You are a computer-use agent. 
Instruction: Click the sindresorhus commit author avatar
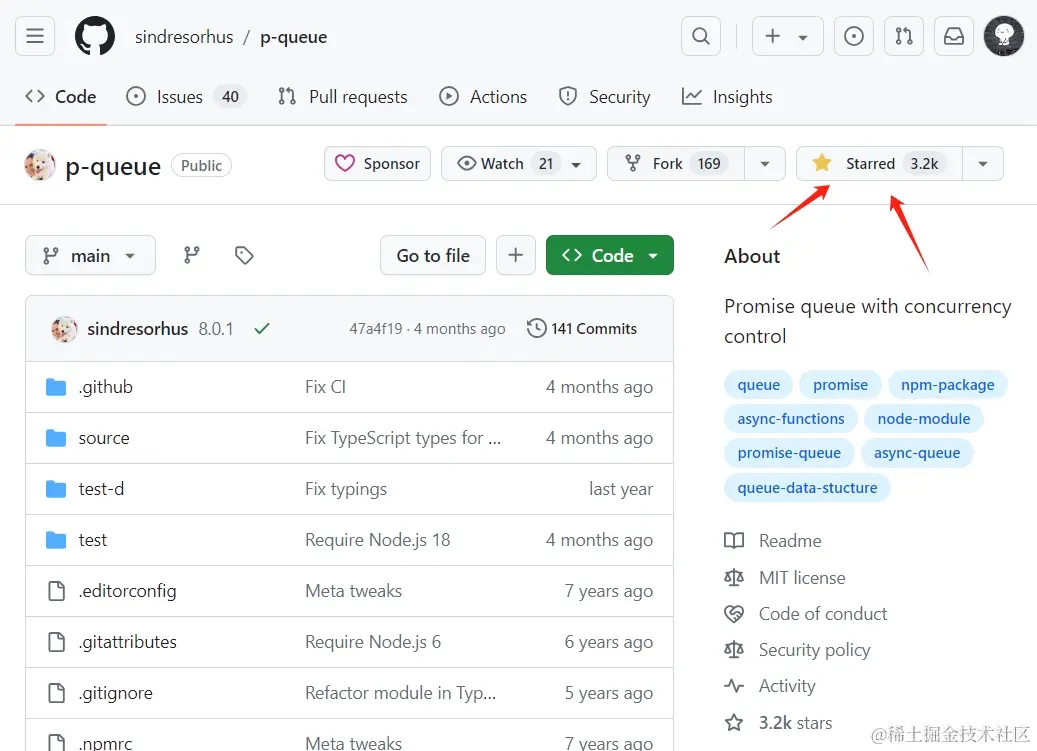64,329
